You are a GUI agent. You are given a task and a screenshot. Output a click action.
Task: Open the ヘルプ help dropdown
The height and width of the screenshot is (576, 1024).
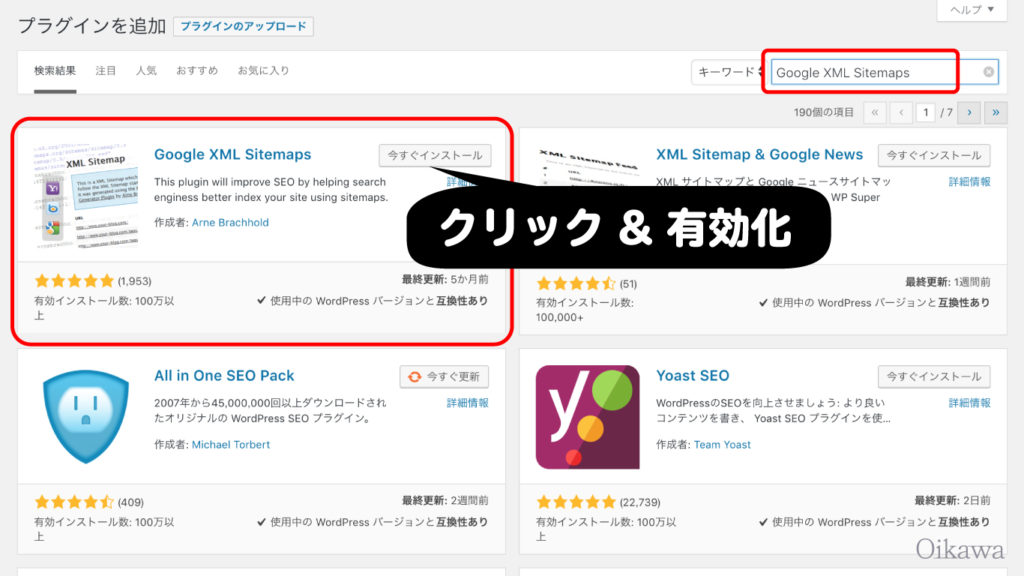pos(972,10)
